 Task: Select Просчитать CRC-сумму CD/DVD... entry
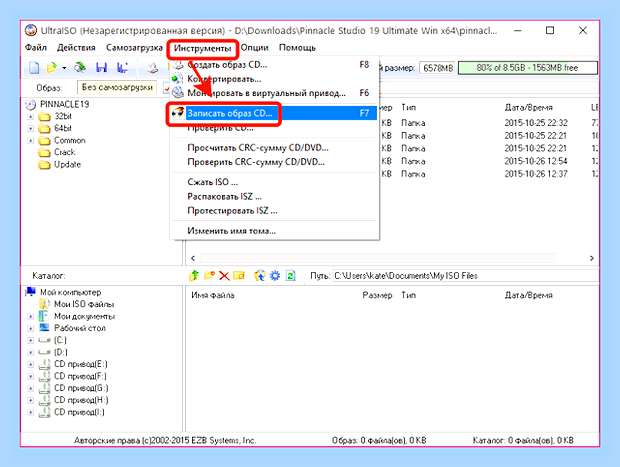tap(274, 148)
